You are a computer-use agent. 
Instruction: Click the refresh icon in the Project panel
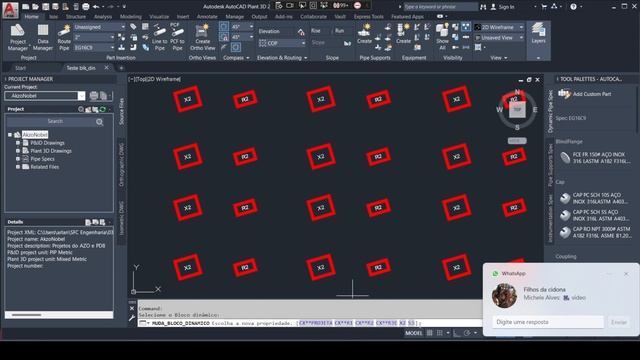tap(103, 109)
